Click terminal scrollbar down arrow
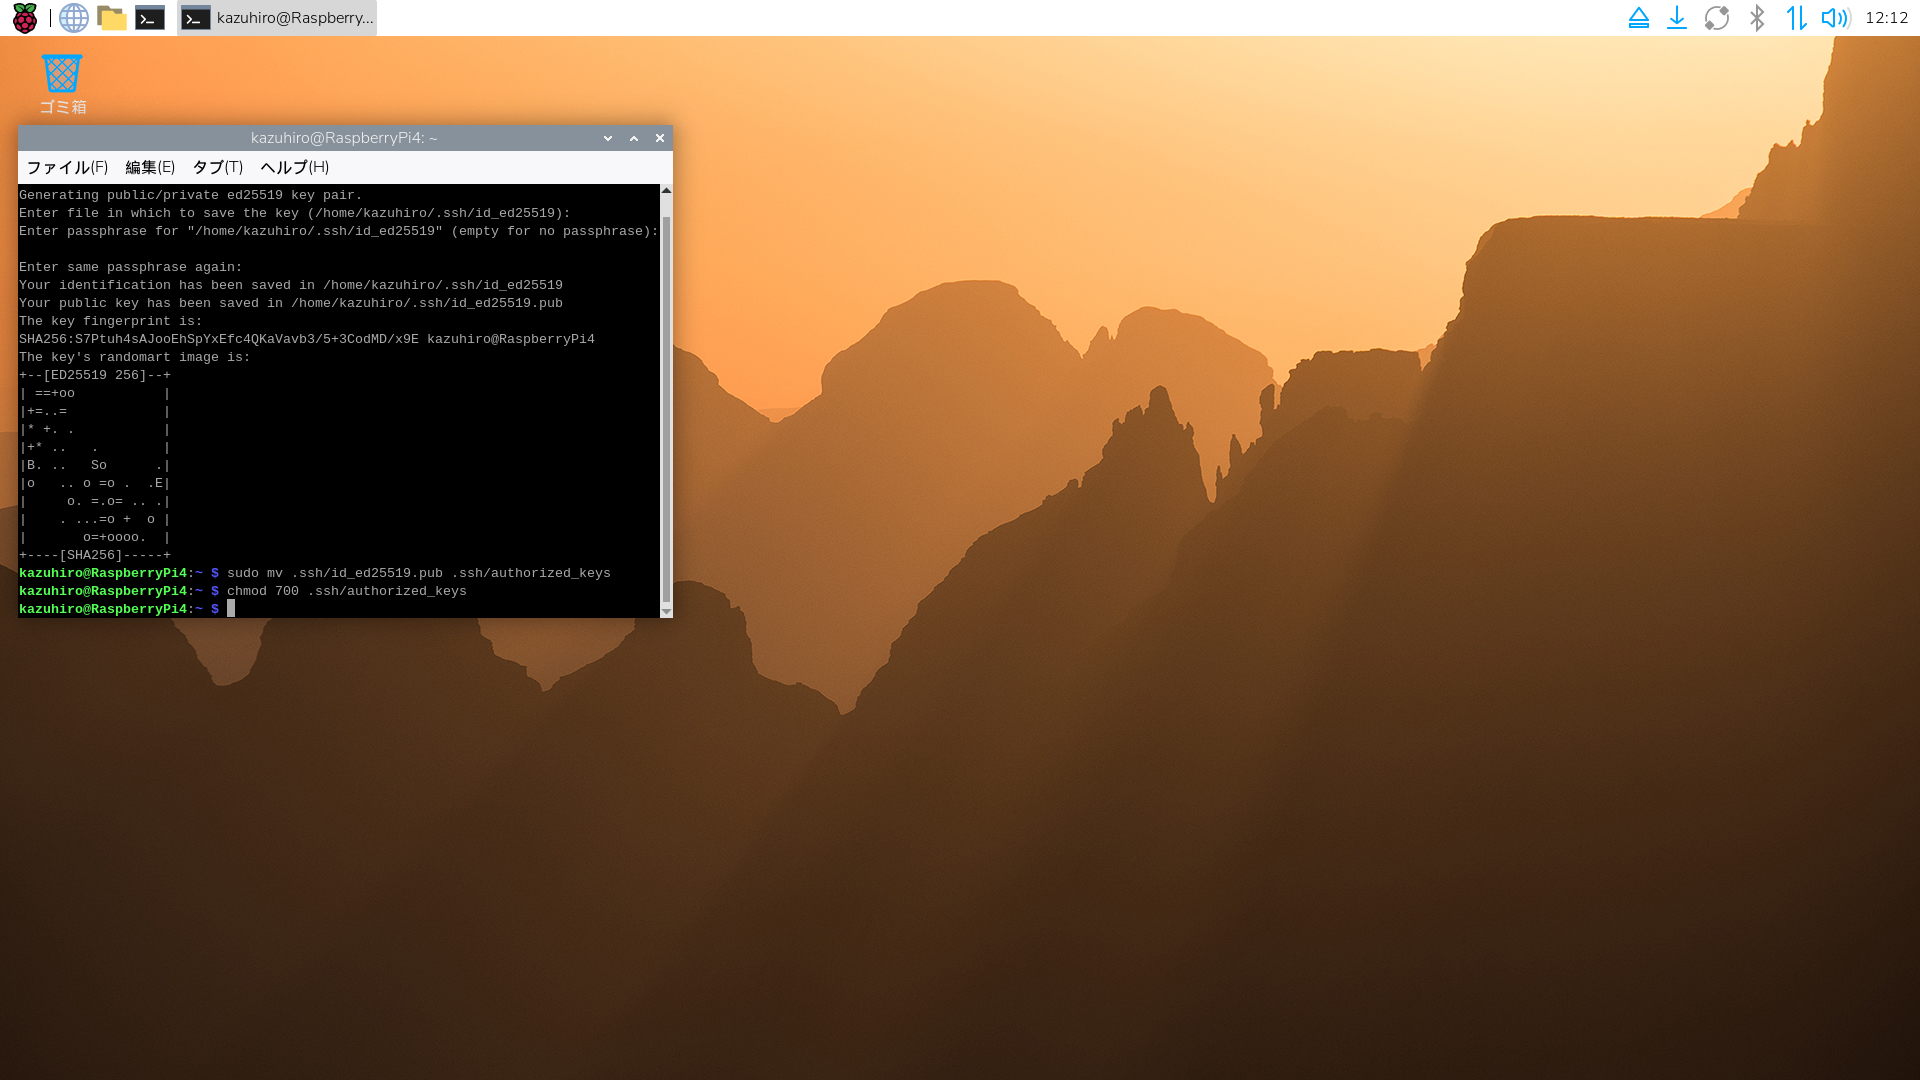The height and width of the screenshot is (1080, 1920). point(666,611)
